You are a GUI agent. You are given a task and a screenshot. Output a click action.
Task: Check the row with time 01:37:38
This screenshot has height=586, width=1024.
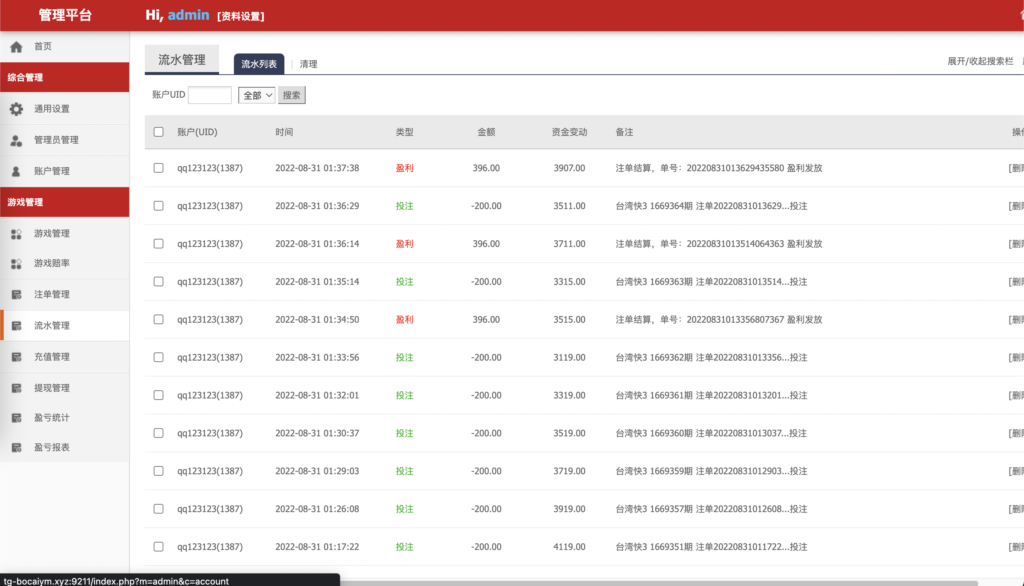158,168
